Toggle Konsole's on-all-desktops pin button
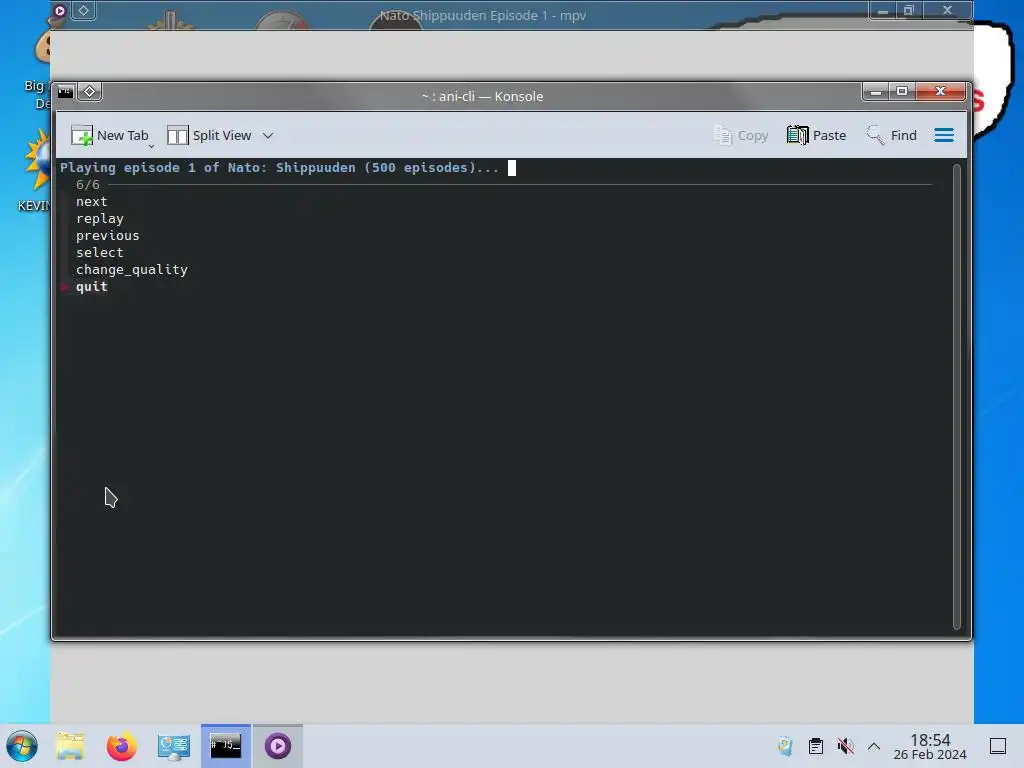Screen dimensions: 1024x768 [x=89, y=92]
